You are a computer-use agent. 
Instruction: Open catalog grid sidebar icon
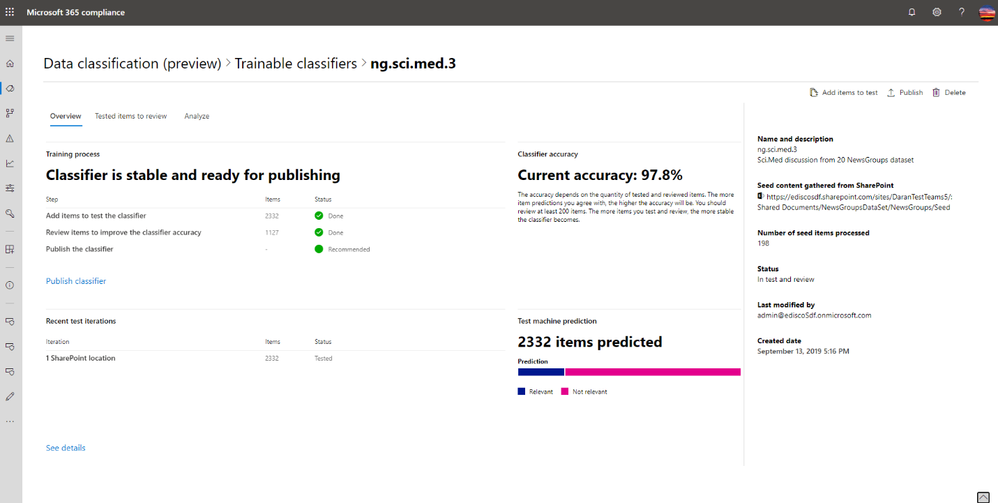(10, 250)
